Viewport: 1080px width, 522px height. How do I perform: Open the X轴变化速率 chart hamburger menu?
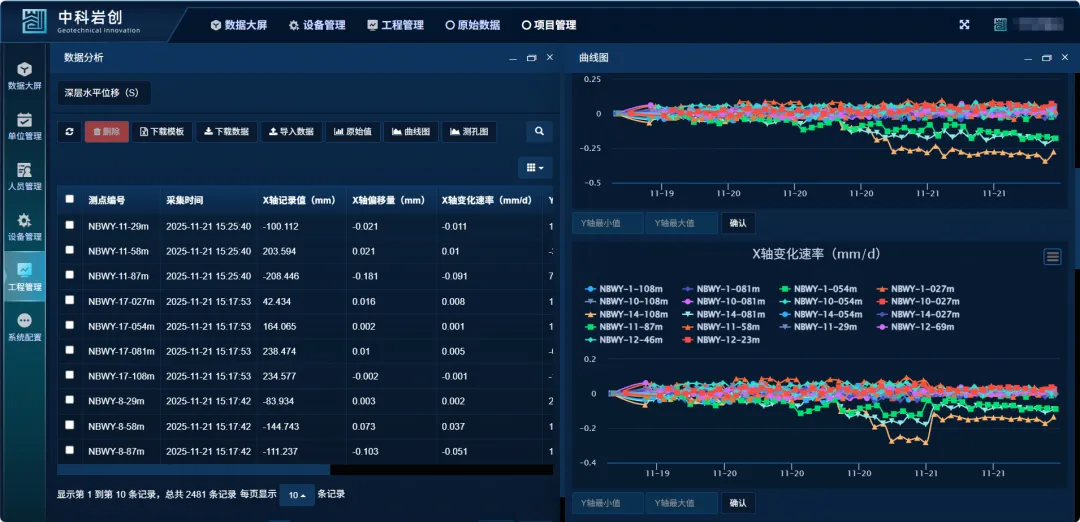[x=1052, y=257]
